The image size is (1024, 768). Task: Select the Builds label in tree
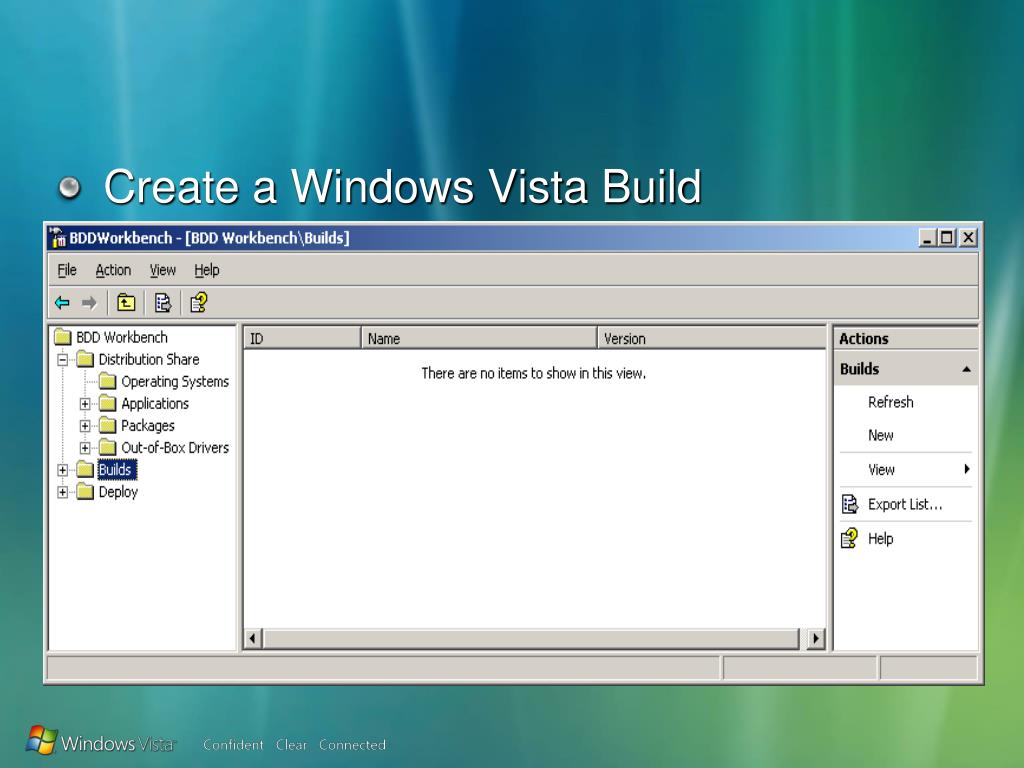116,470
